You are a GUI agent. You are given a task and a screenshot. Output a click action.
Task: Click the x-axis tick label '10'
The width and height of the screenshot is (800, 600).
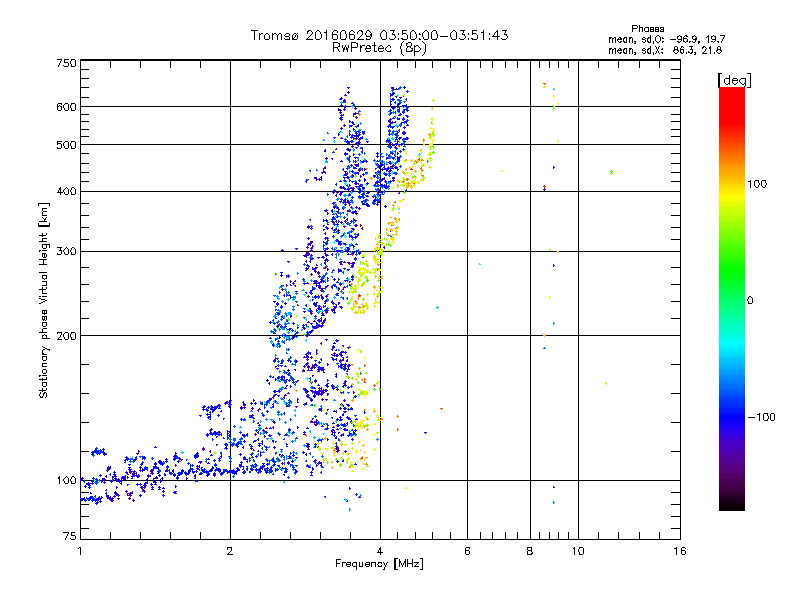(578, 551)
